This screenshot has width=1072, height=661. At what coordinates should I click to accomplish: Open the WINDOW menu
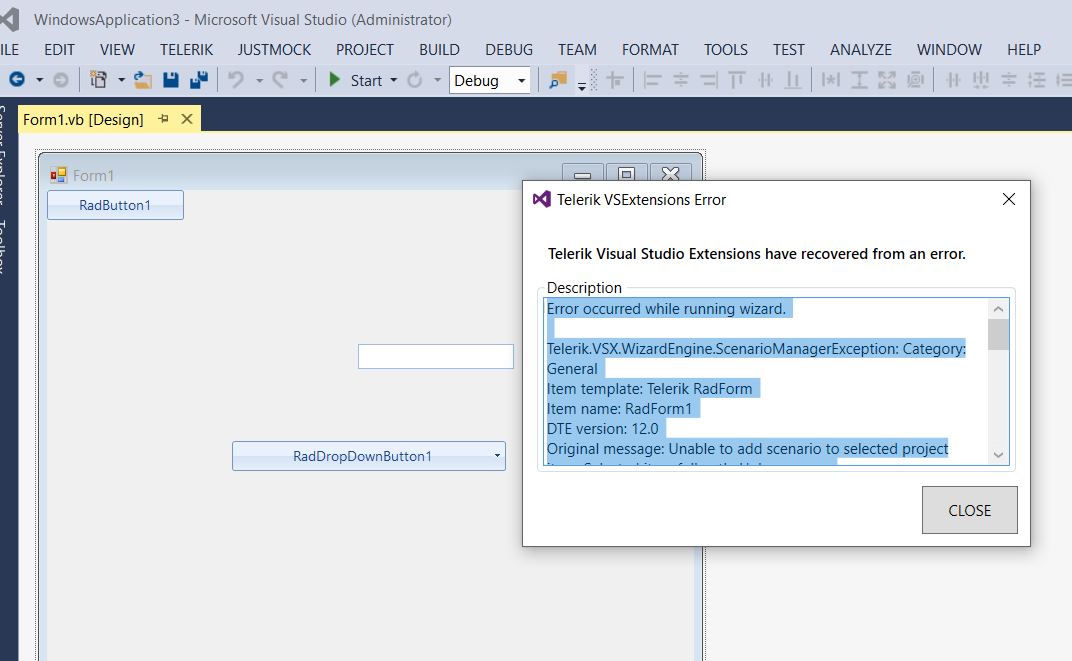pos(949,50)
